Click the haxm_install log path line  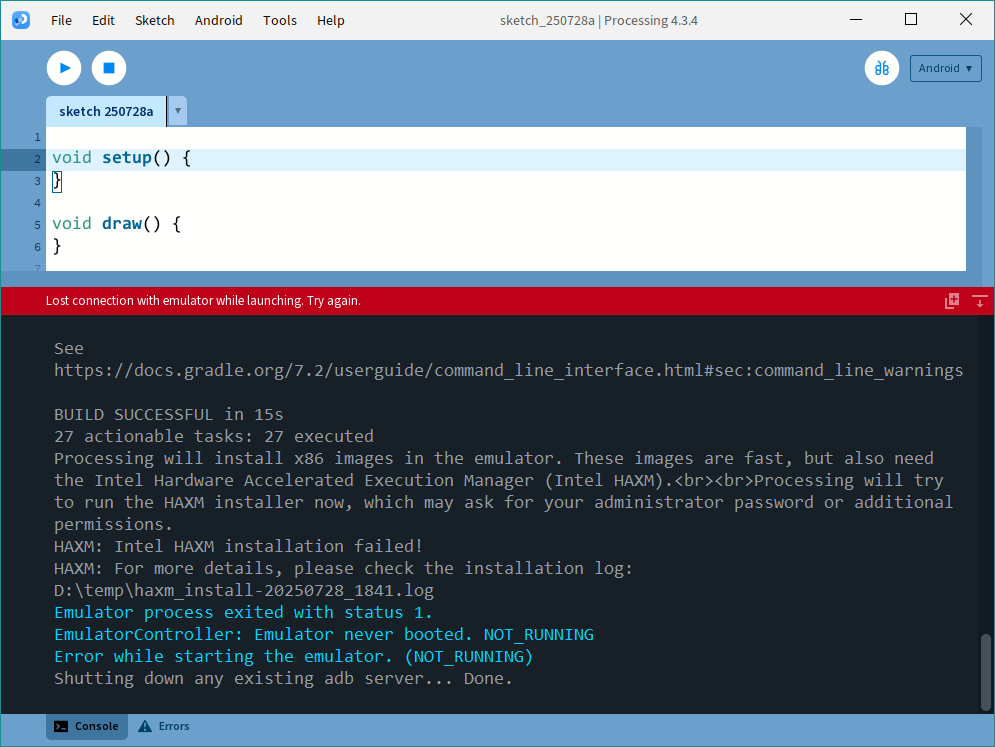pos(244,591)
